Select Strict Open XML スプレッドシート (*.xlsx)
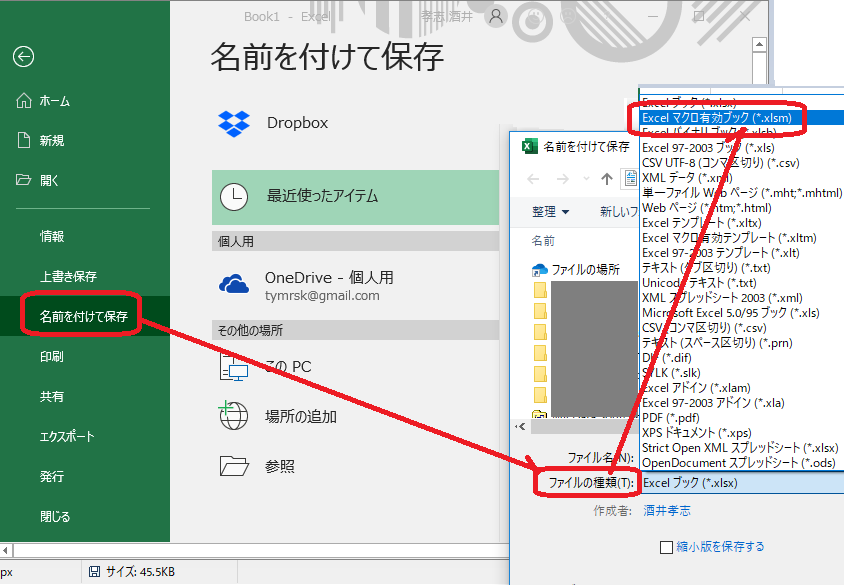Viewport: 844px width, 586px height. click(743, 448)
